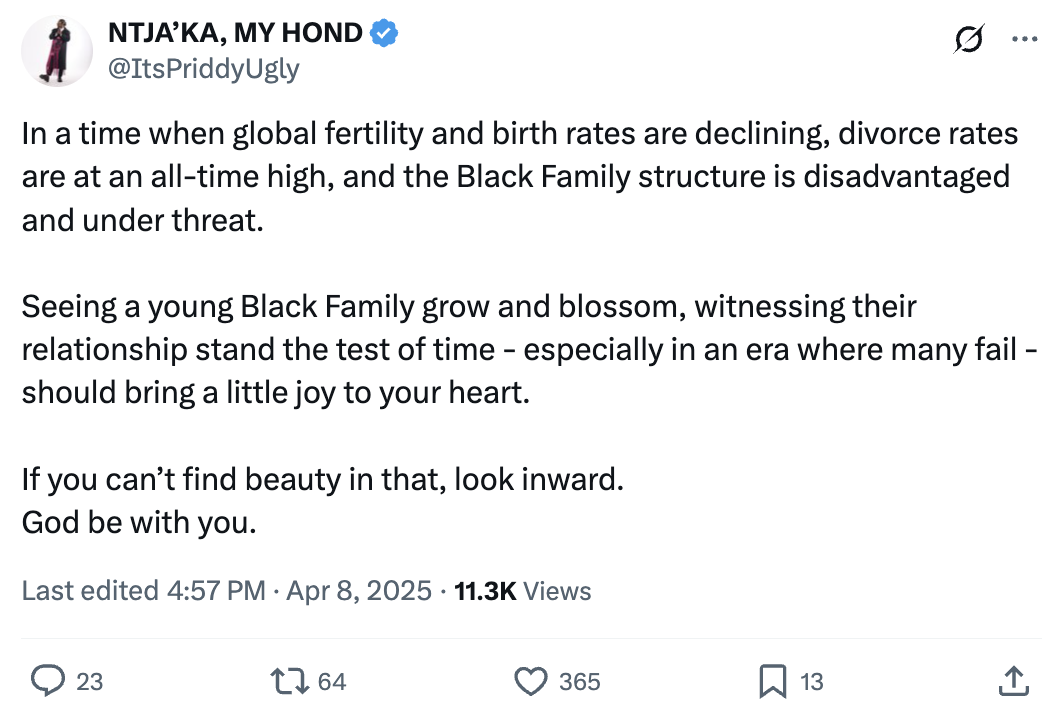
Task: Click the repost arrows icon
Action: 289,681
